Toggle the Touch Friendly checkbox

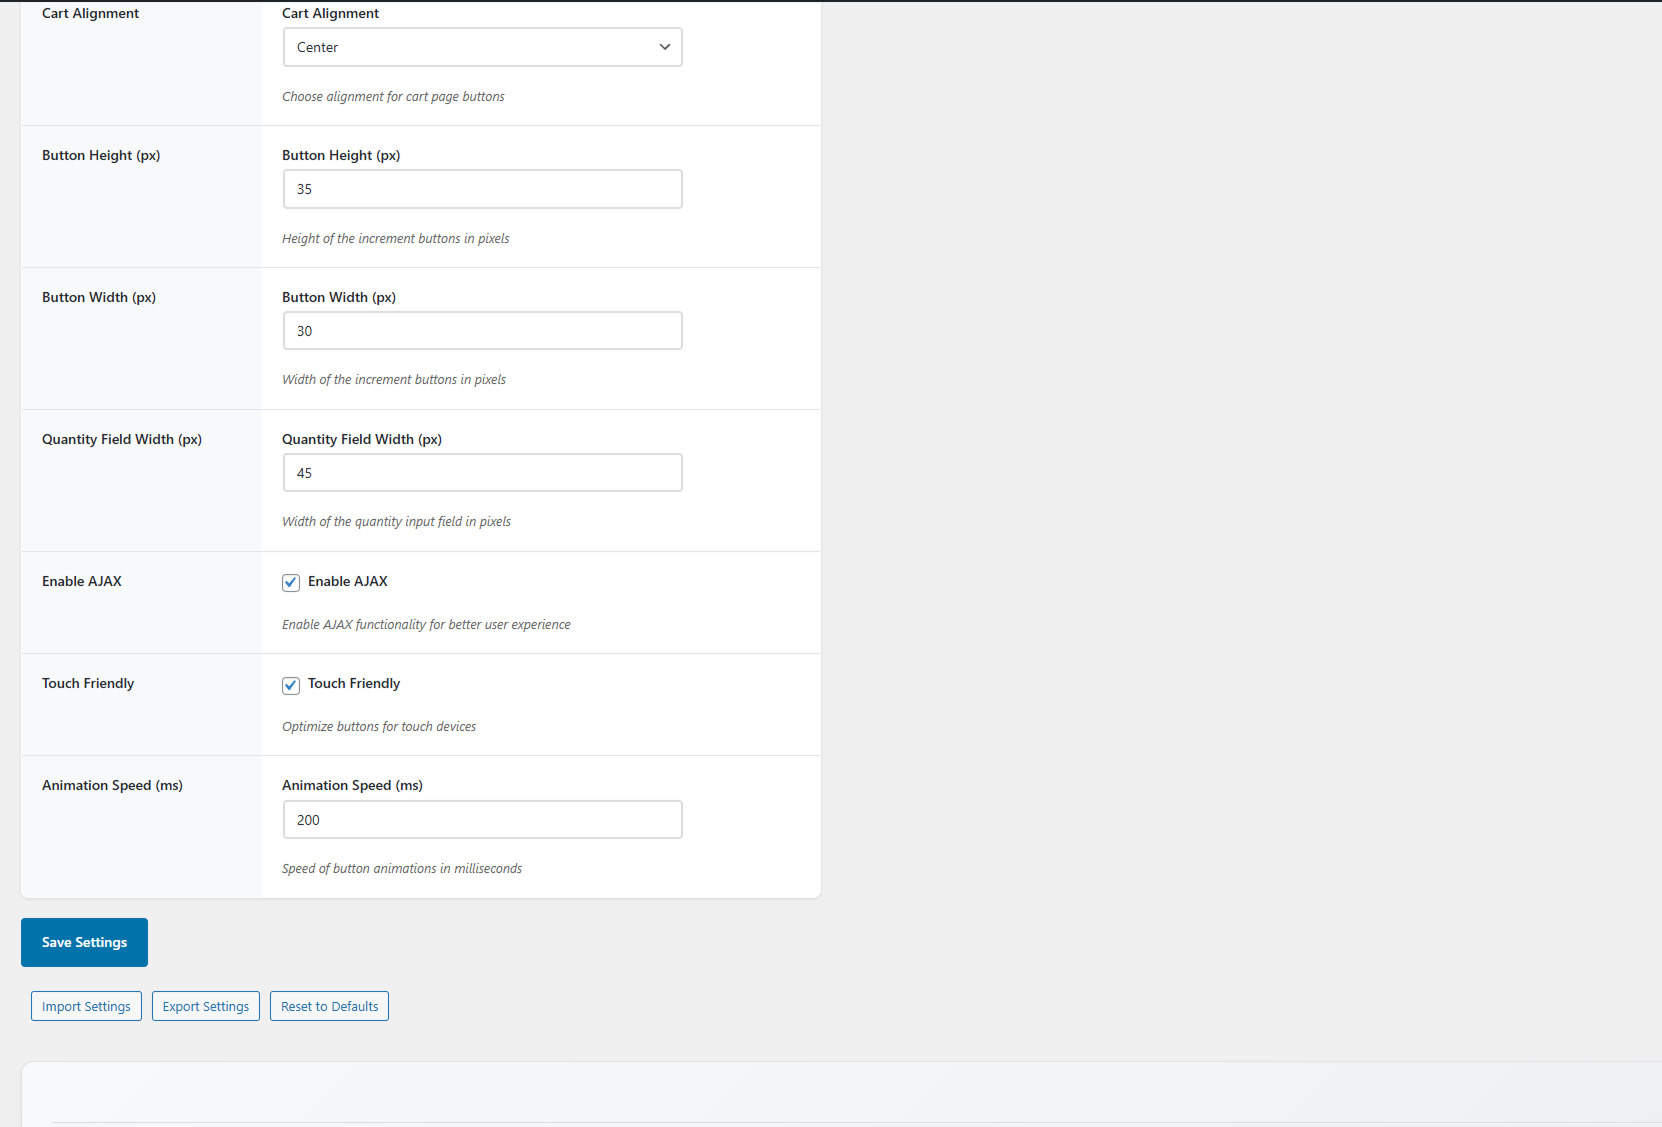[x=291, y=685]
